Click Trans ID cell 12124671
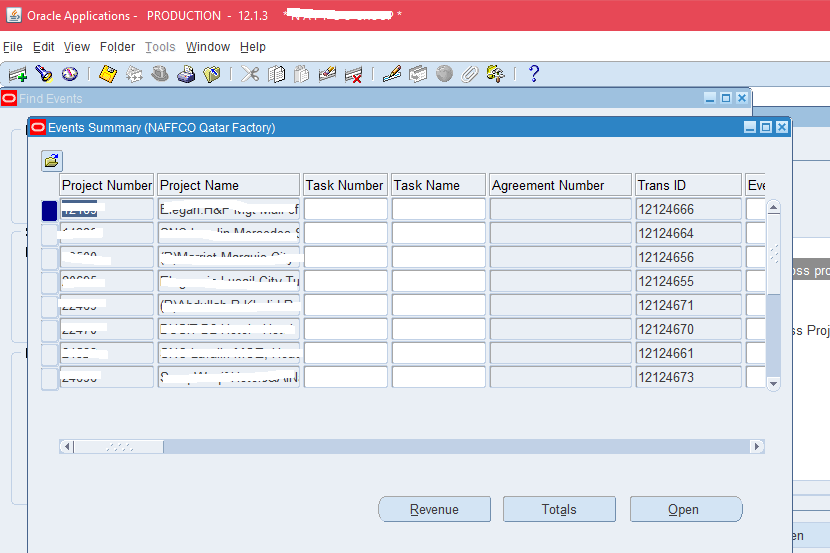The width and height of the screenshot is (830, 553). [688, 305]
